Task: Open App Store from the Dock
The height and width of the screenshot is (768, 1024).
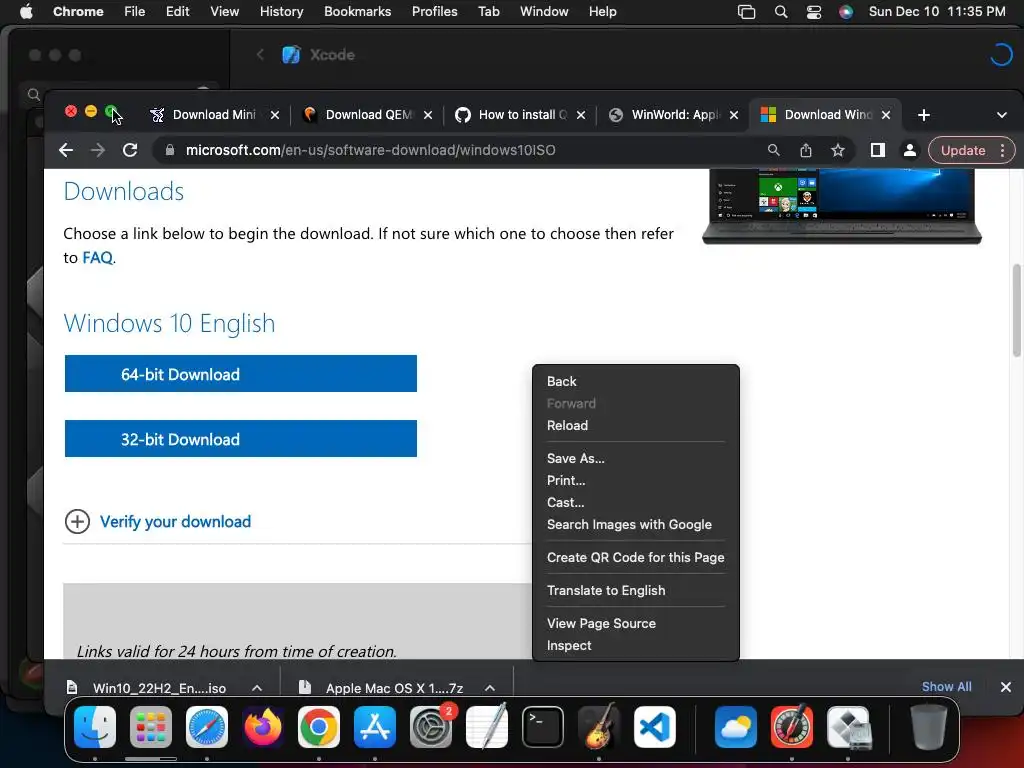Action: pyautogui.click(x=375, y=726)
